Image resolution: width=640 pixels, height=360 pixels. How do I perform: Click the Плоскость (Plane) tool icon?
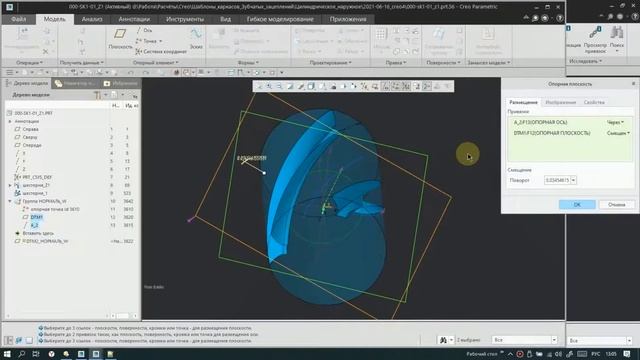coord(120,34)
